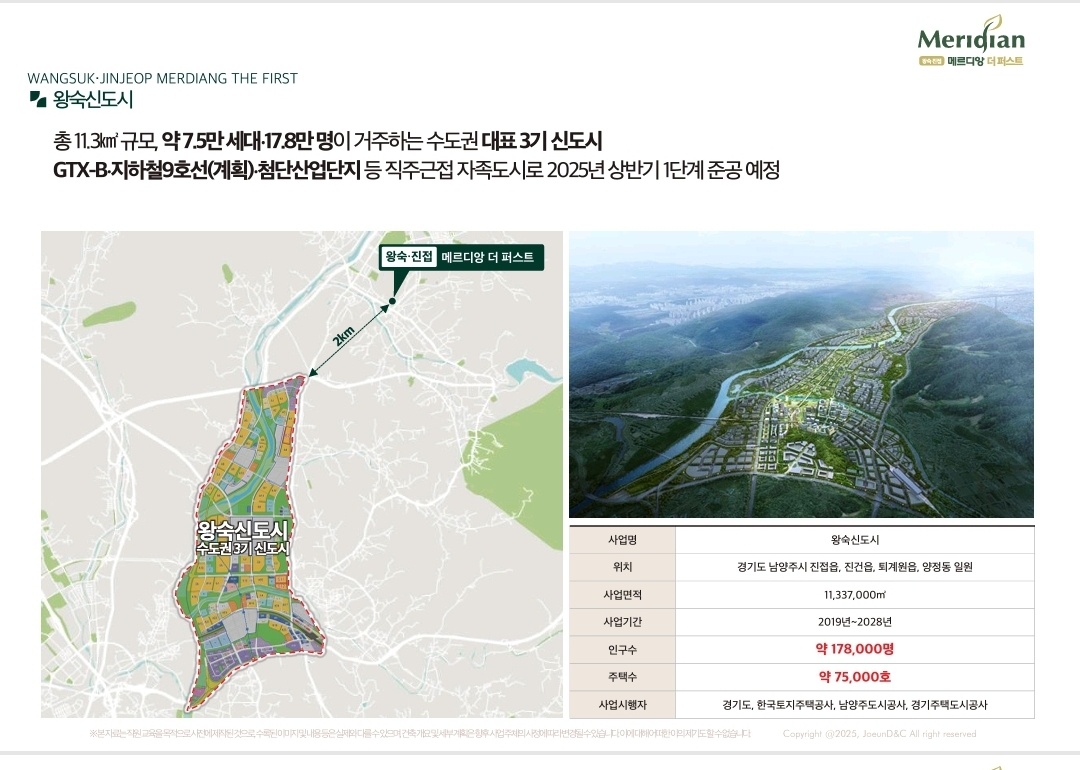The width and height of the screenshot is (1080, 770).
Task: Click the 사업시행자 row label
Action: [622, 705]
